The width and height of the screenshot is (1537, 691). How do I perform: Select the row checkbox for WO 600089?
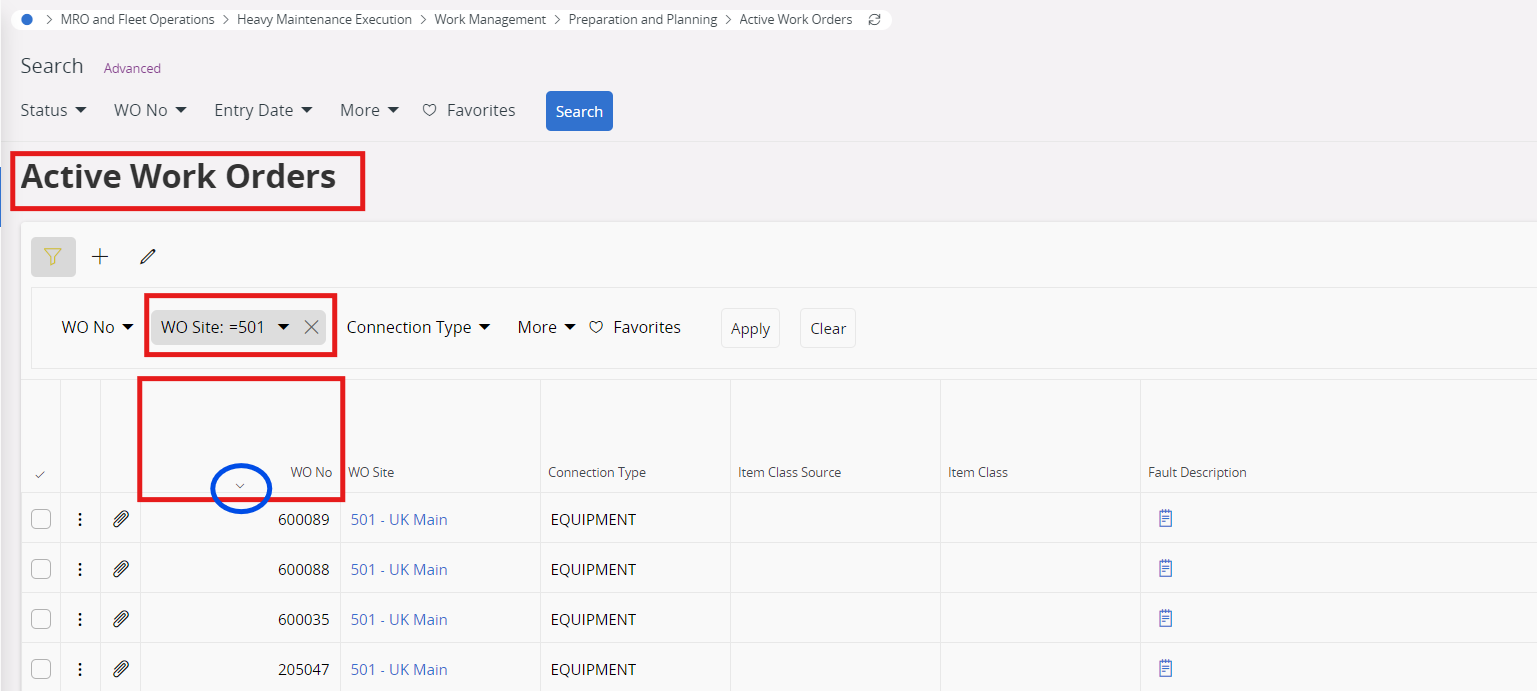(41, 519)
